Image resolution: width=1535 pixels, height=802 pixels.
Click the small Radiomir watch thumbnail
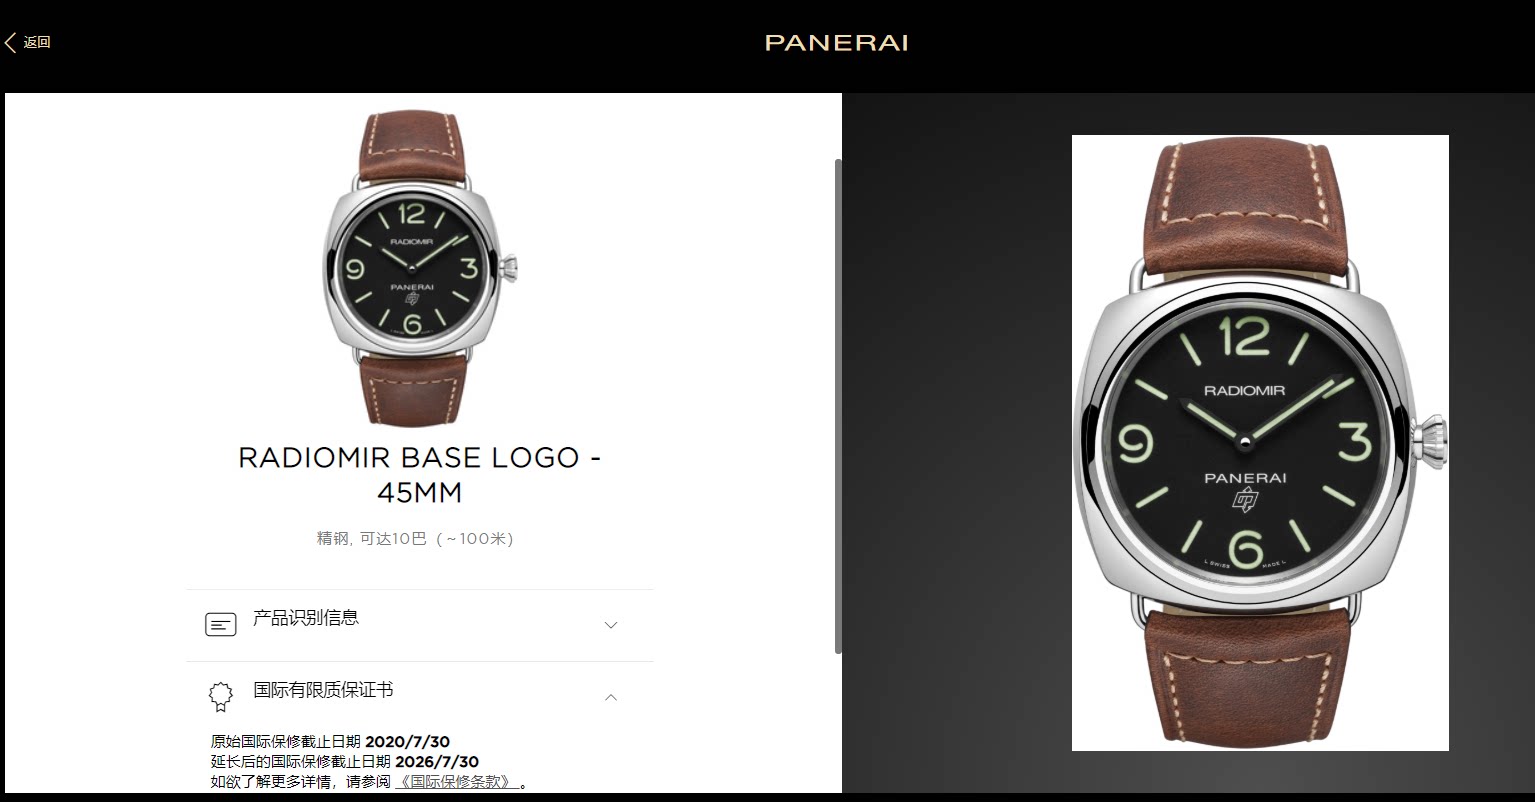(420, 267)
